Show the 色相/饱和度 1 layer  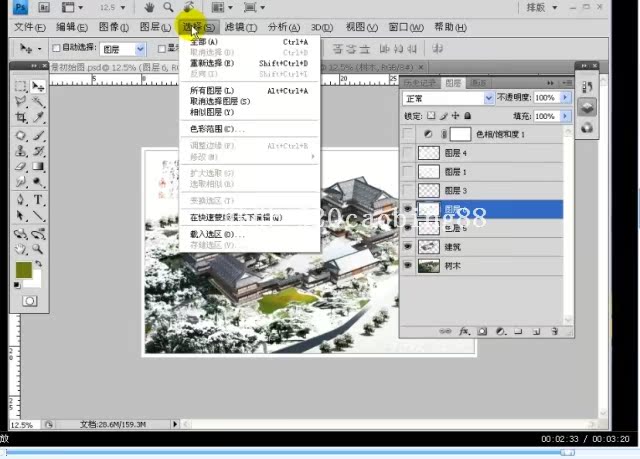point(407,134)
